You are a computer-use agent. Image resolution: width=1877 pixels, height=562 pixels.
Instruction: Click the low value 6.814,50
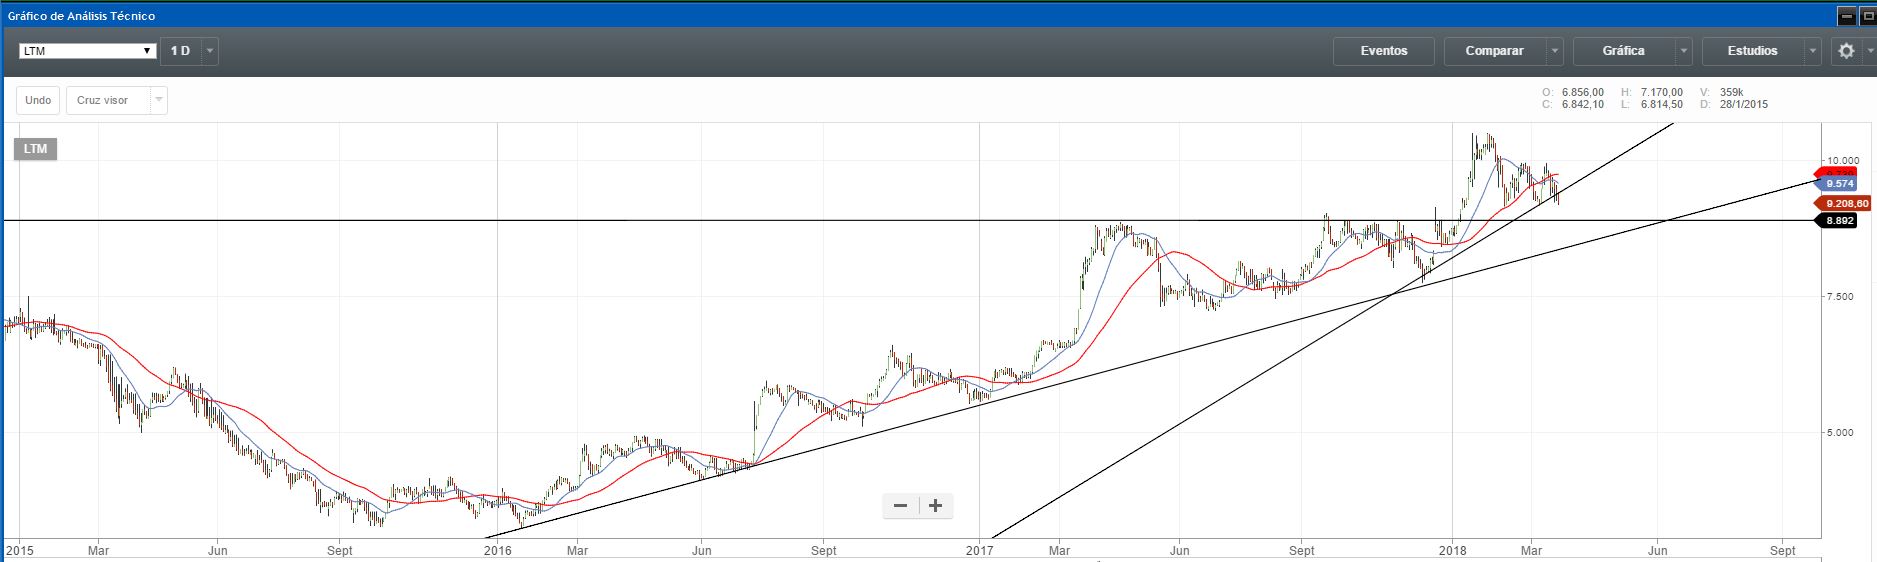click(1662, 104)
